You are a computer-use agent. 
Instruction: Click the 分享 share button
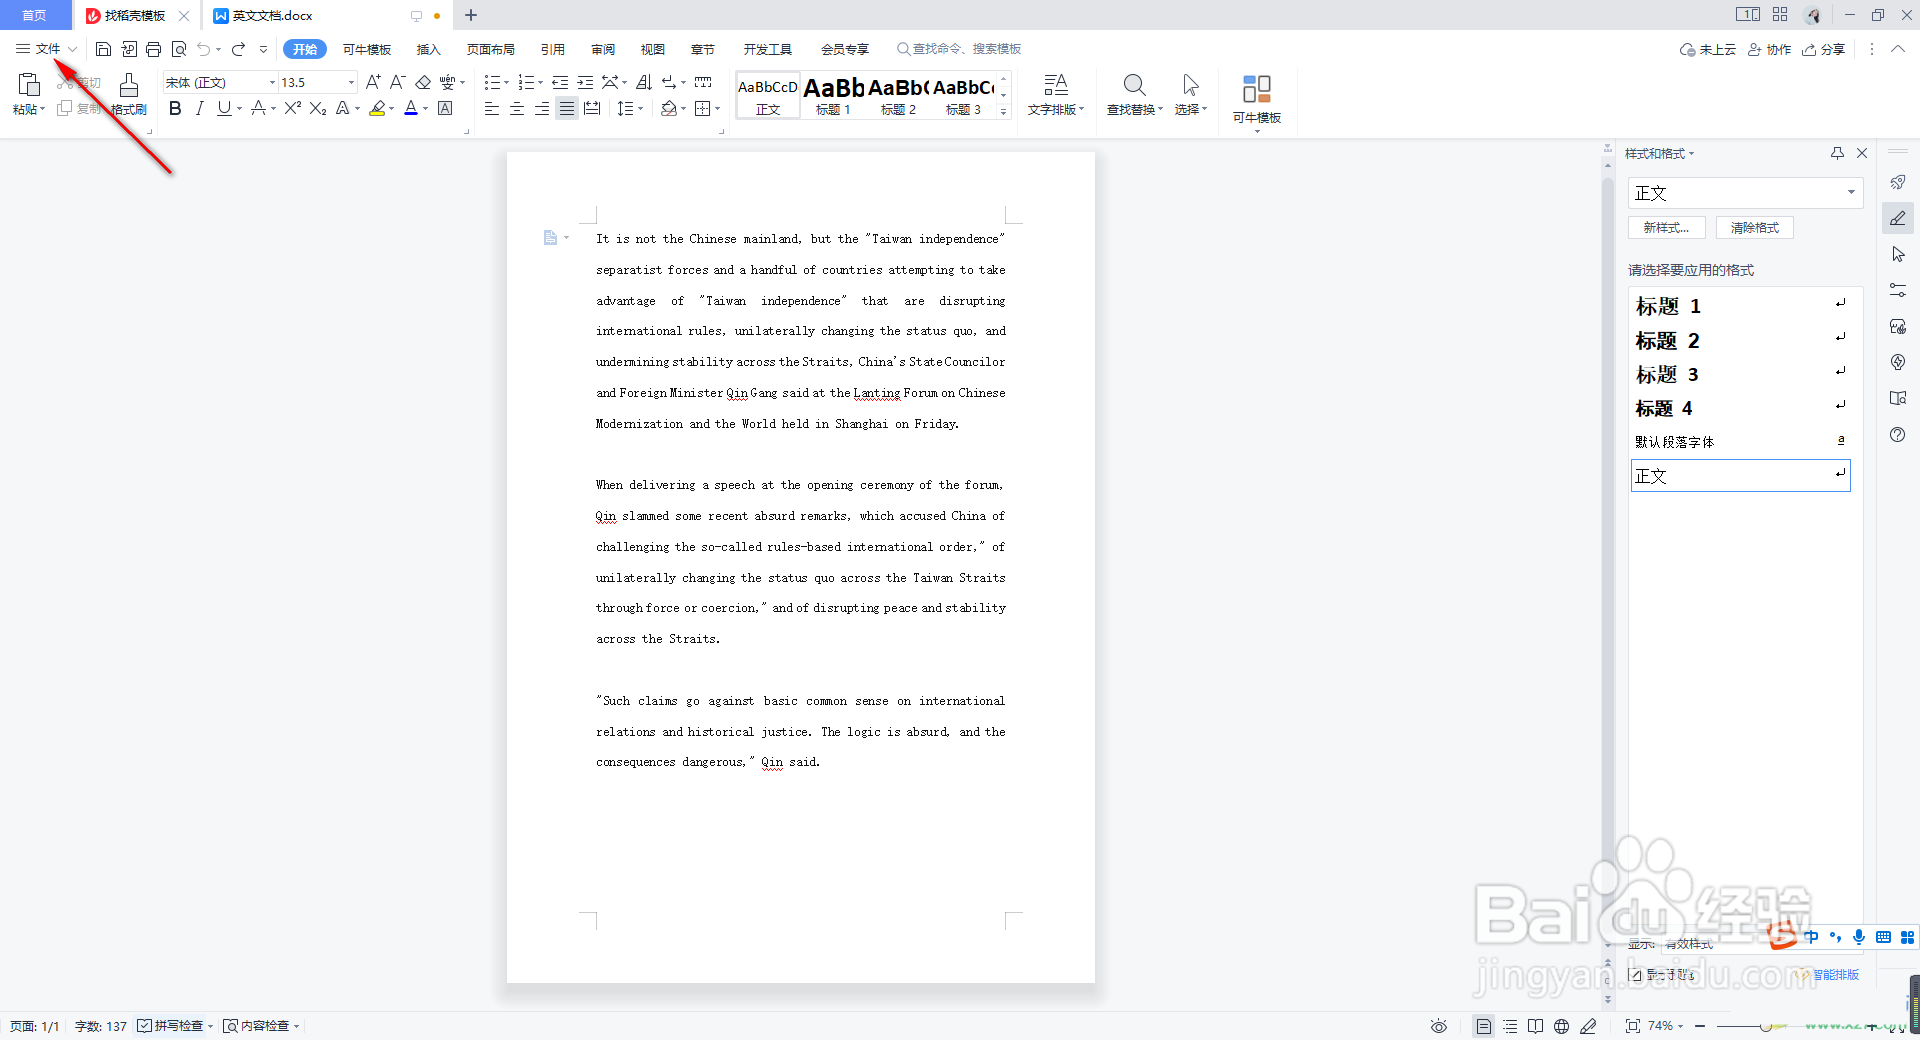[x=1824, y=49]
